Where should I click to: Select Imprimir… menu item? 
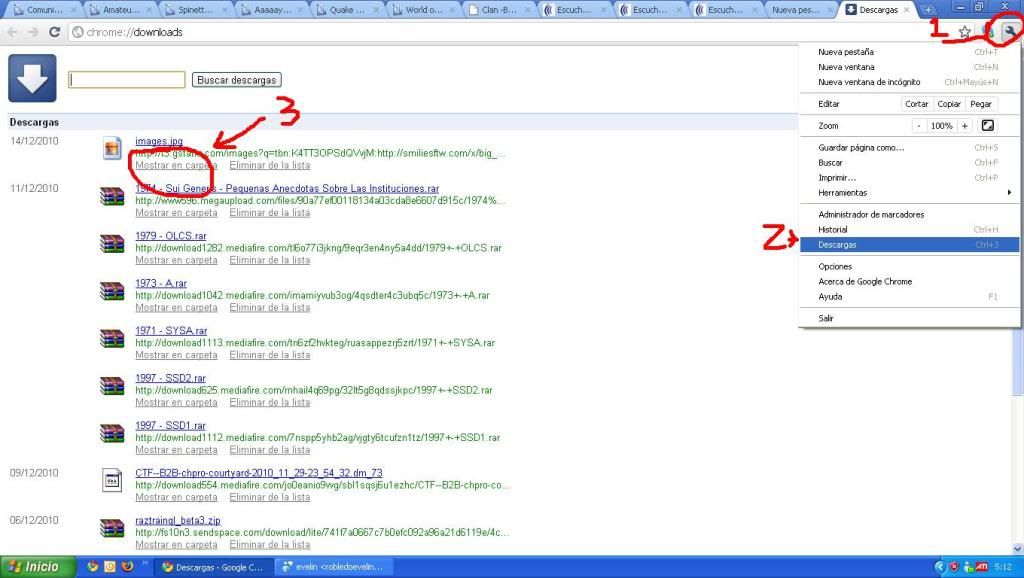coord(908,178)
